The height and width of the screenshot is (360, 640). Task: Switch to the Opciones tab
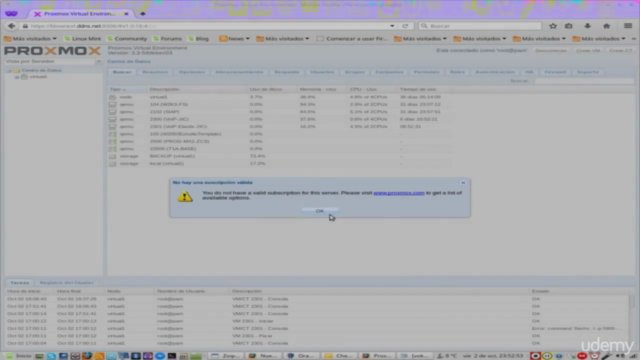coord(191,72)
